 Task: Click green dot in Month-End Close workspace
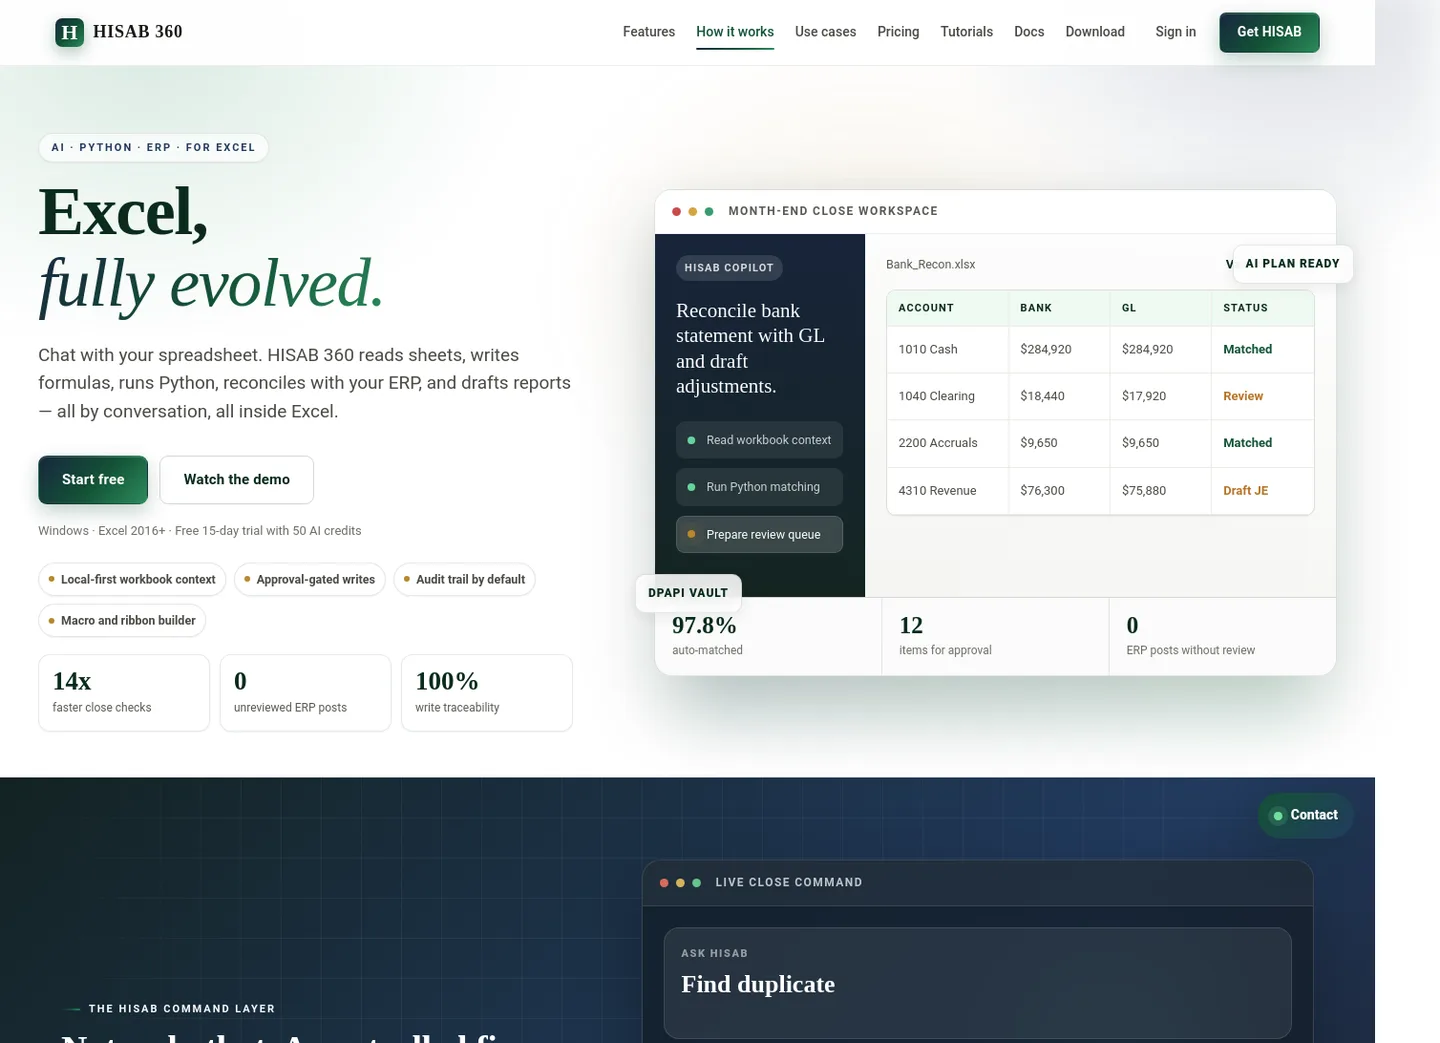(709, 211)
